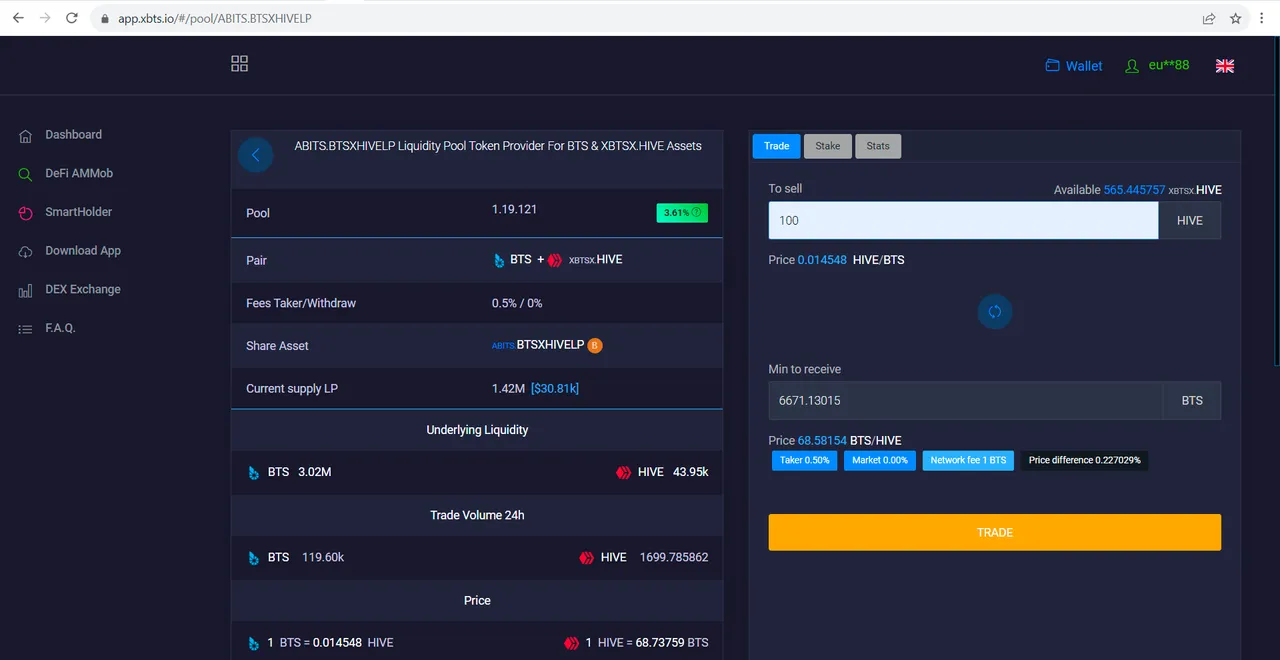The image size is (1280, 660).
Task: Open the ABITS.BTSXHIVELP share asset link
Action: click(538, 346)
